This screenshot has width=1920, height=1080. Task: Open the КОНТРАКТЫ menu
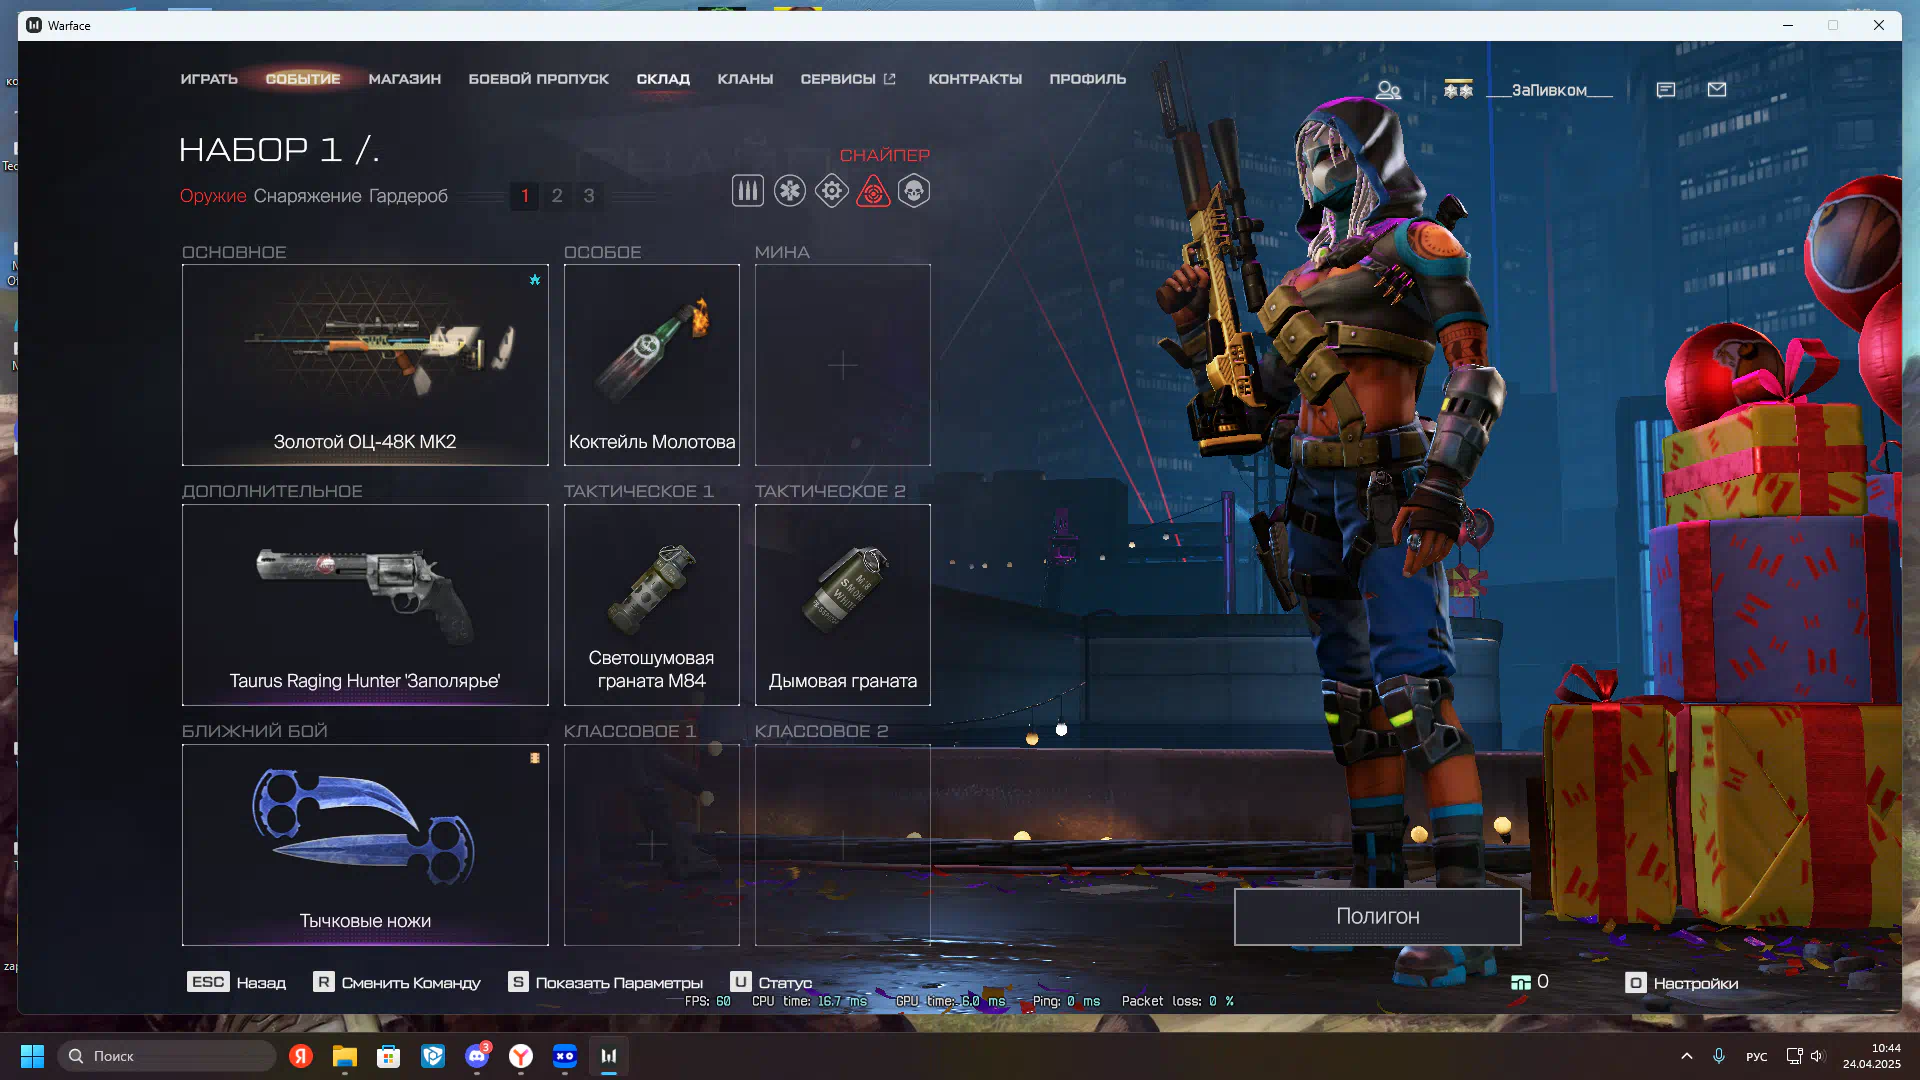tap(975, 79)
